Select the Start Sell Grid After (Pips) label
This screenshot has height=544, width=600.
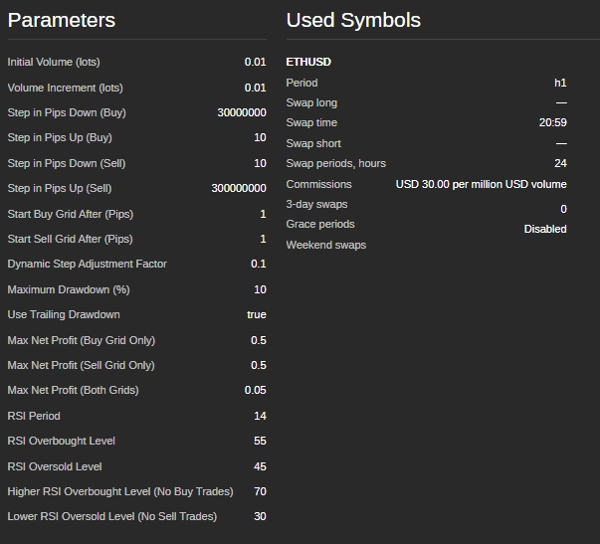(x=70, y=239)
